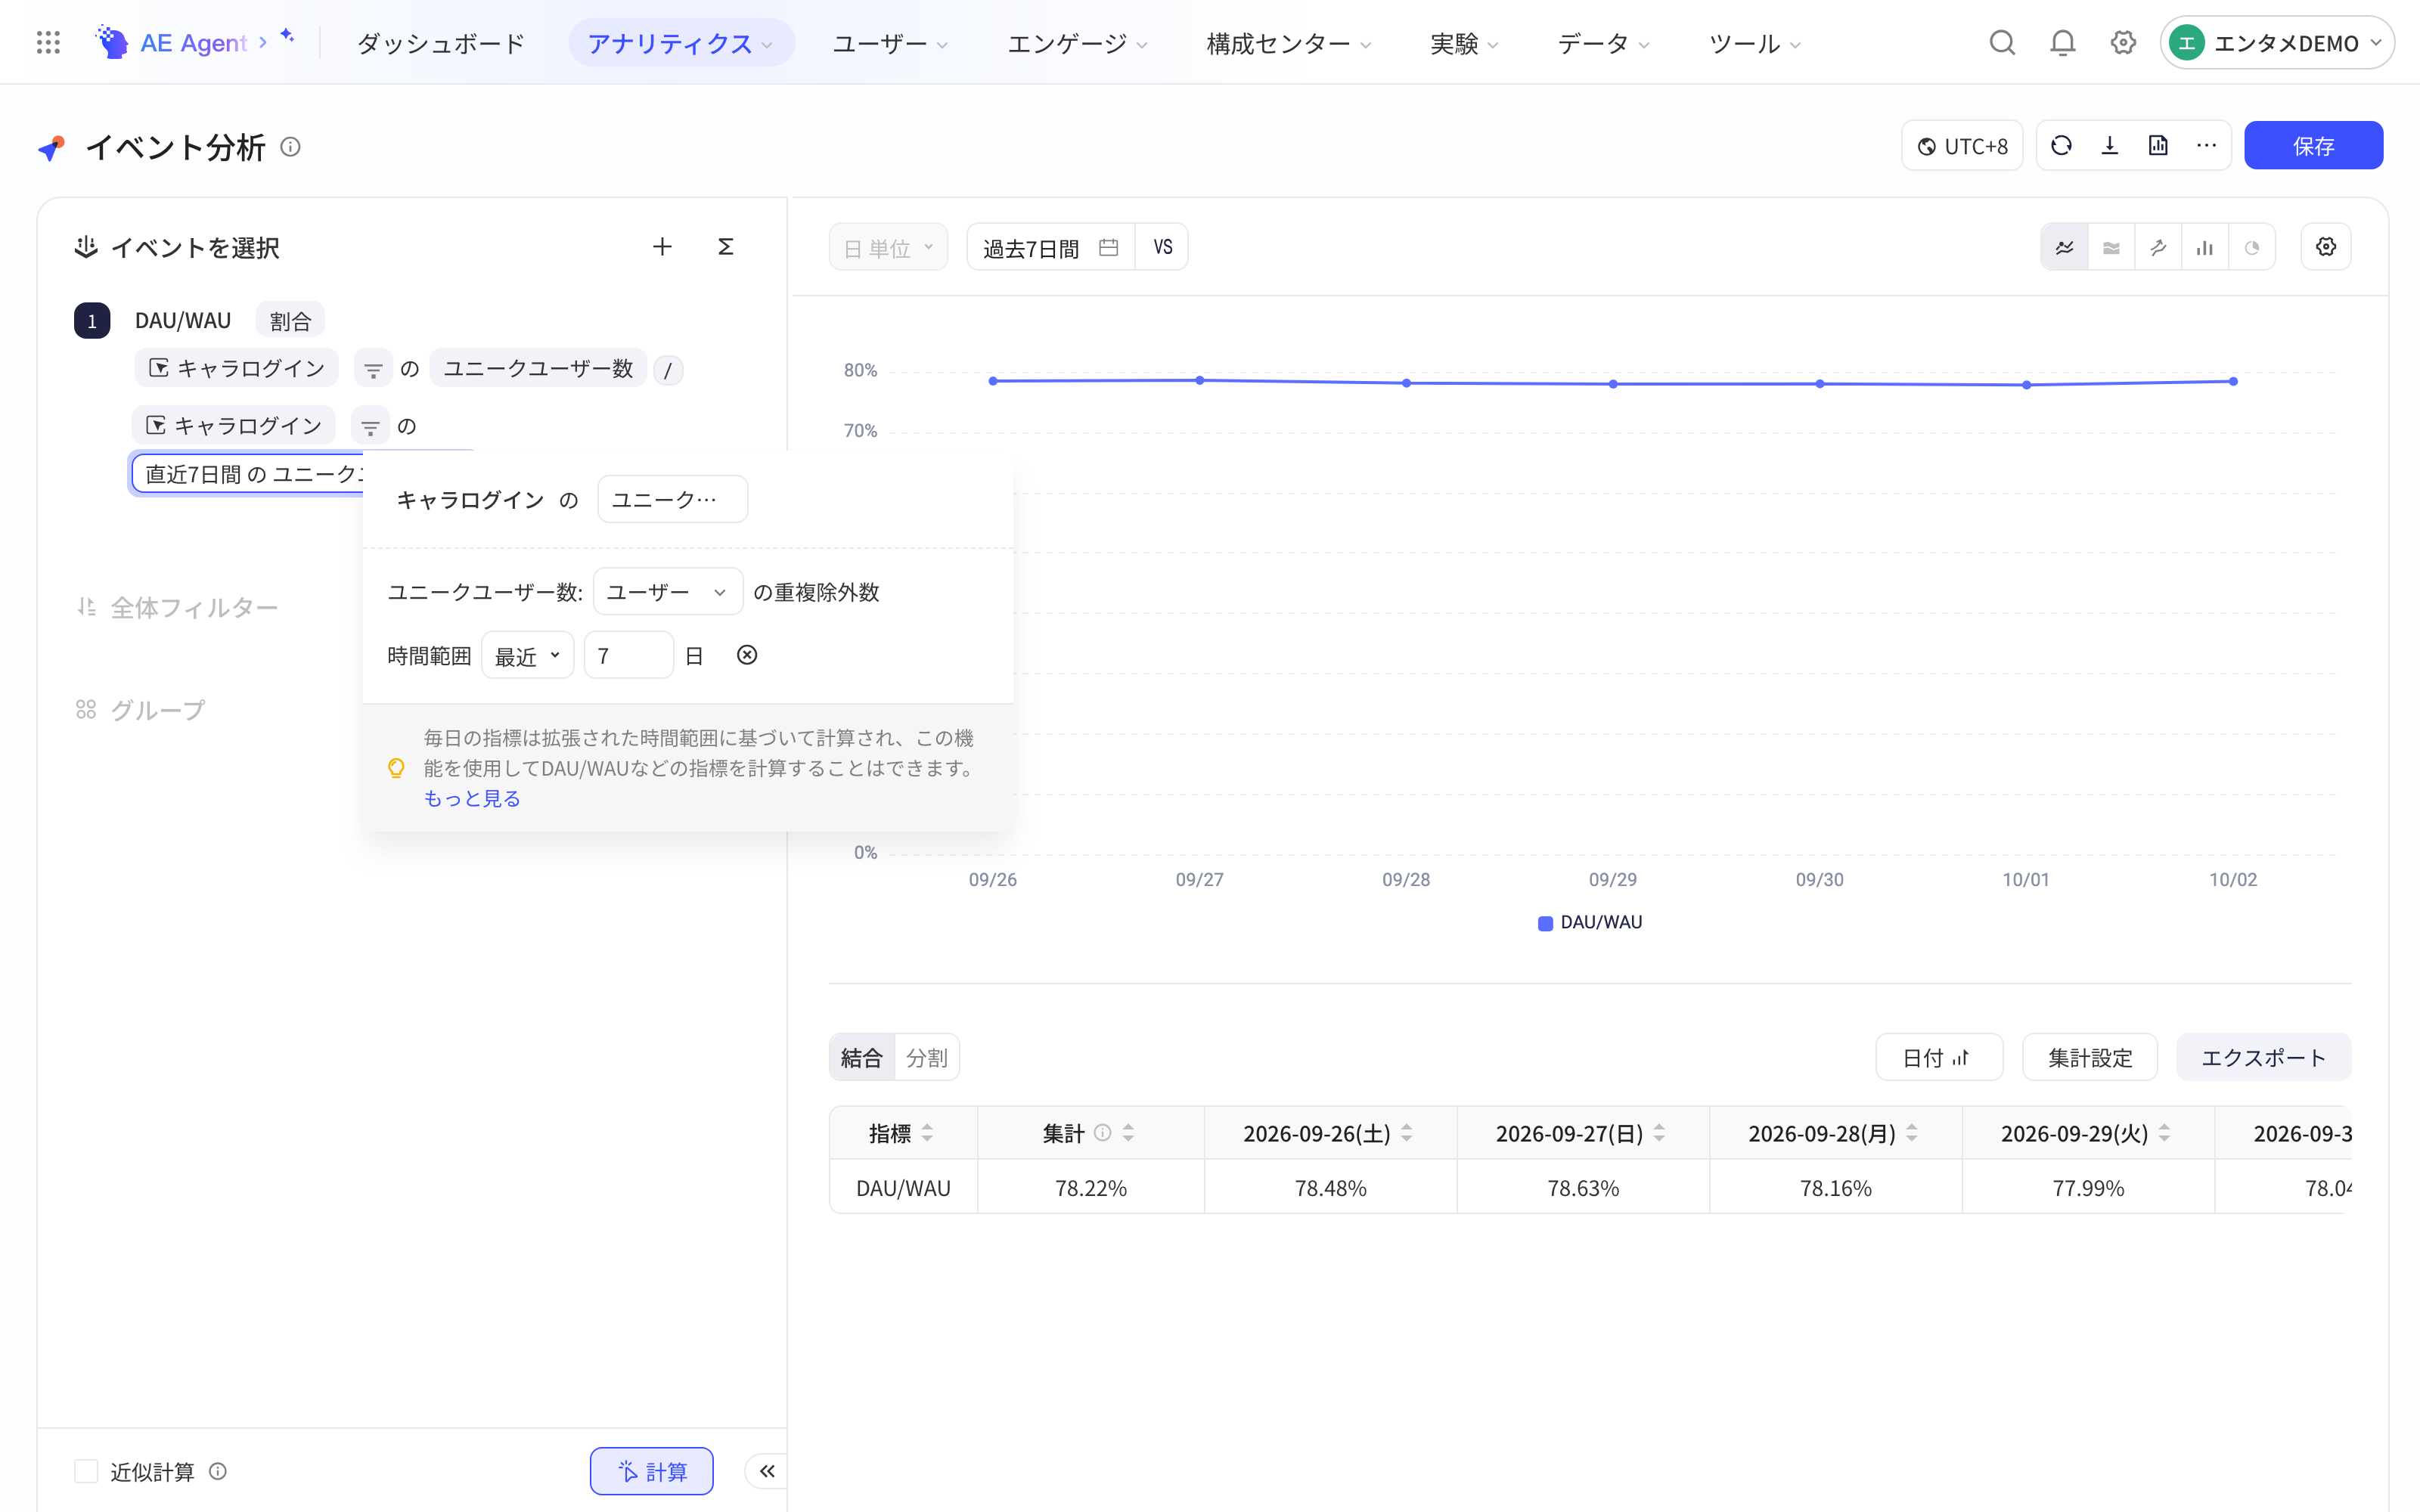
Task: Add event with the plus icon
Action: coord(662,247)
